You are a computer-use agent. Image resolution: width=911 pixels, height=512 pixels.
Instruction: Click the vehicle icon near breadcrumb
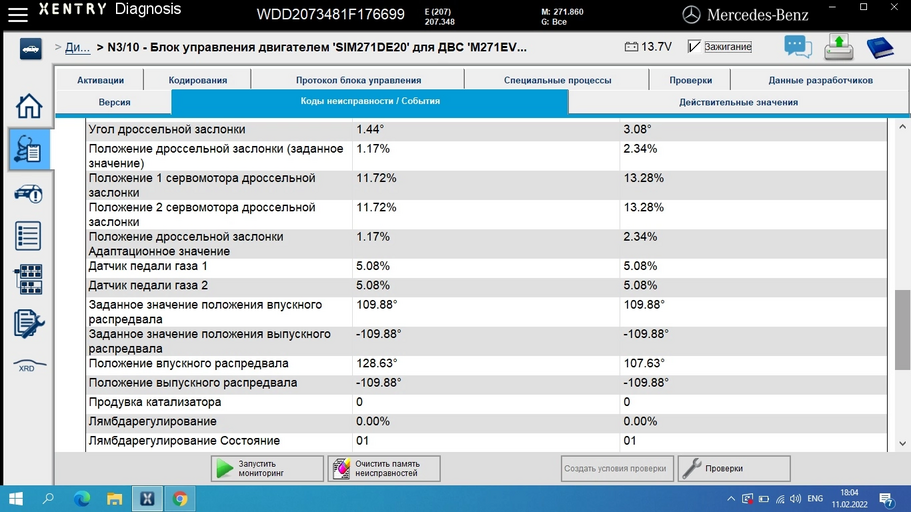pyautogui.click(x=30, y=49)
